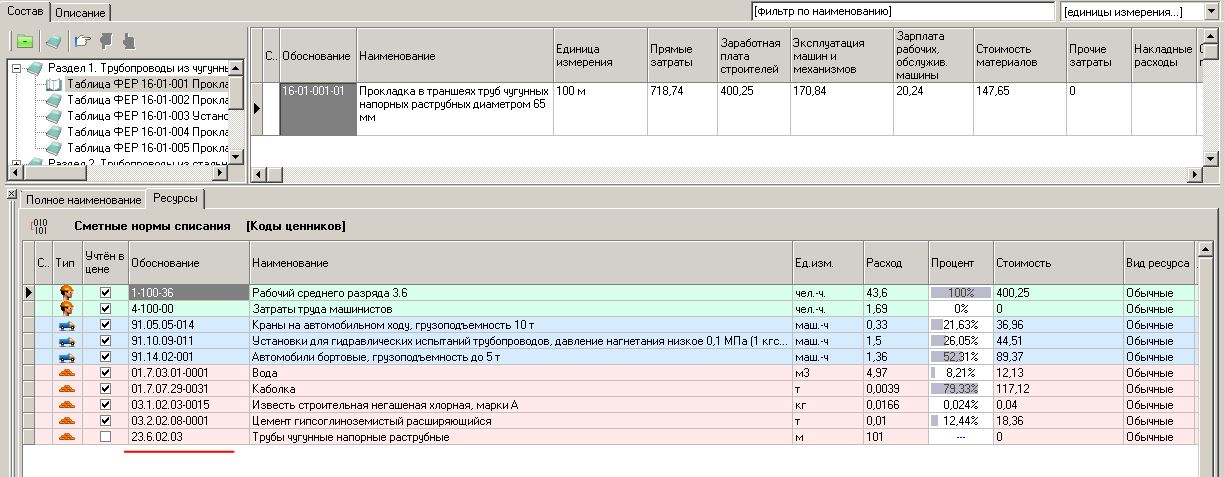
Task: Click the book icon of table 16-01-005
Action: click(54, 148)
